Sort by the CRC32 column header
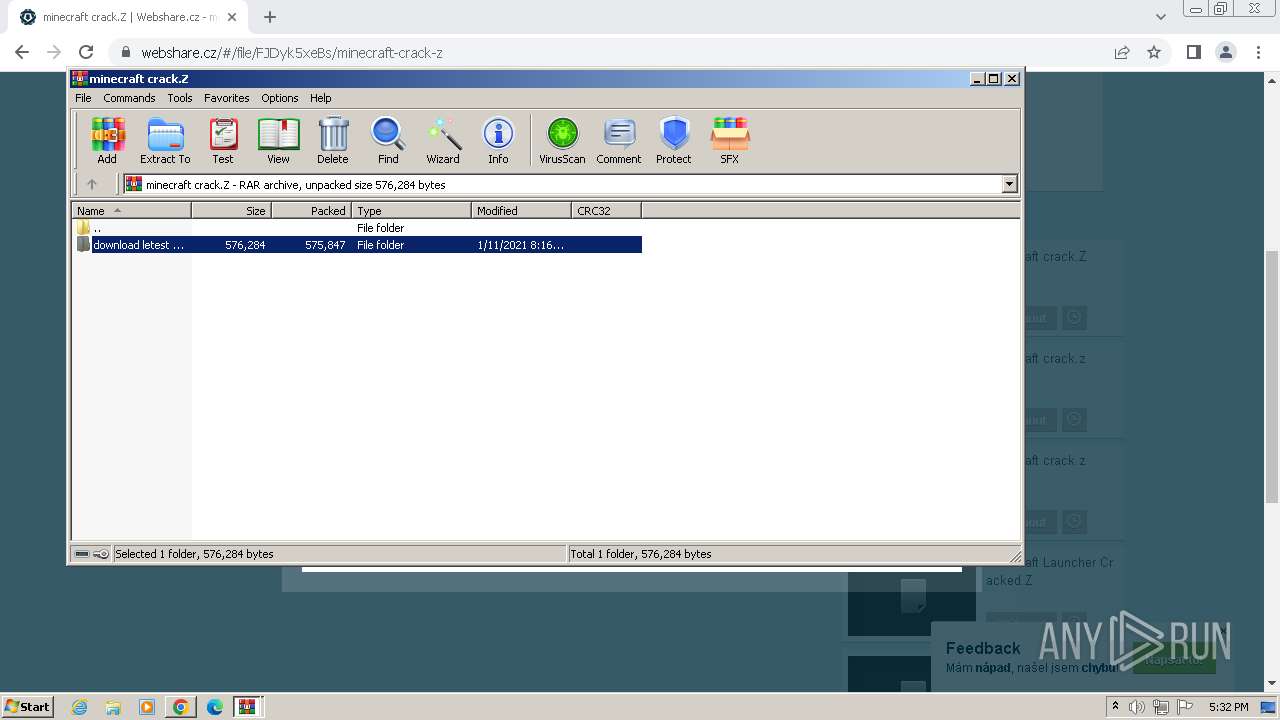Screen dimensions: 1280x720 click(607, 210)
